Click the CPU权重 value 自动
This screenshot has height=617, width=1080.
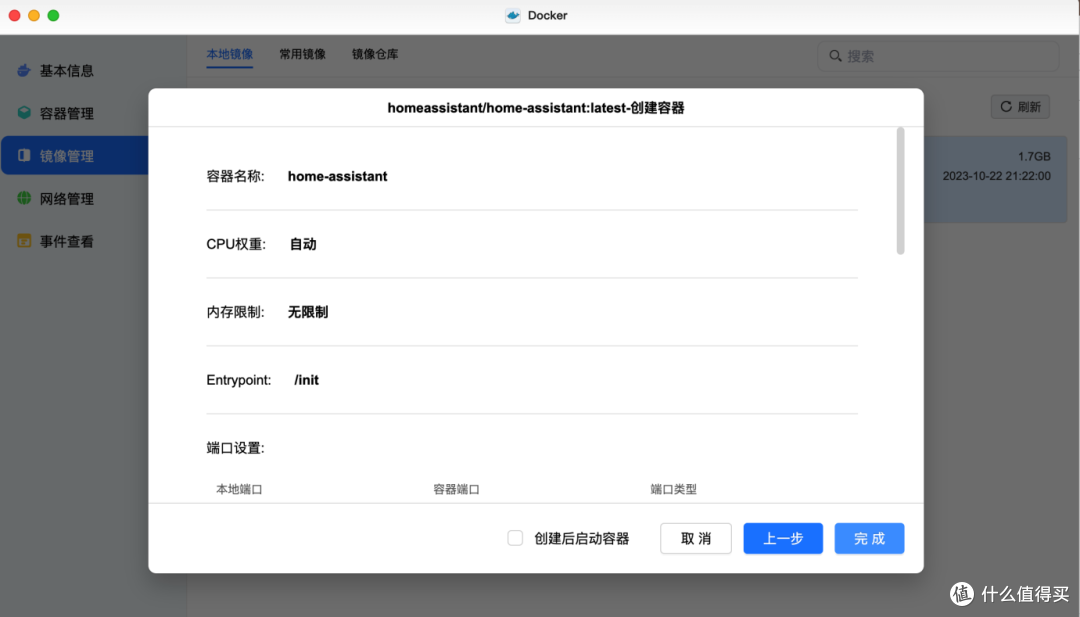303,244
